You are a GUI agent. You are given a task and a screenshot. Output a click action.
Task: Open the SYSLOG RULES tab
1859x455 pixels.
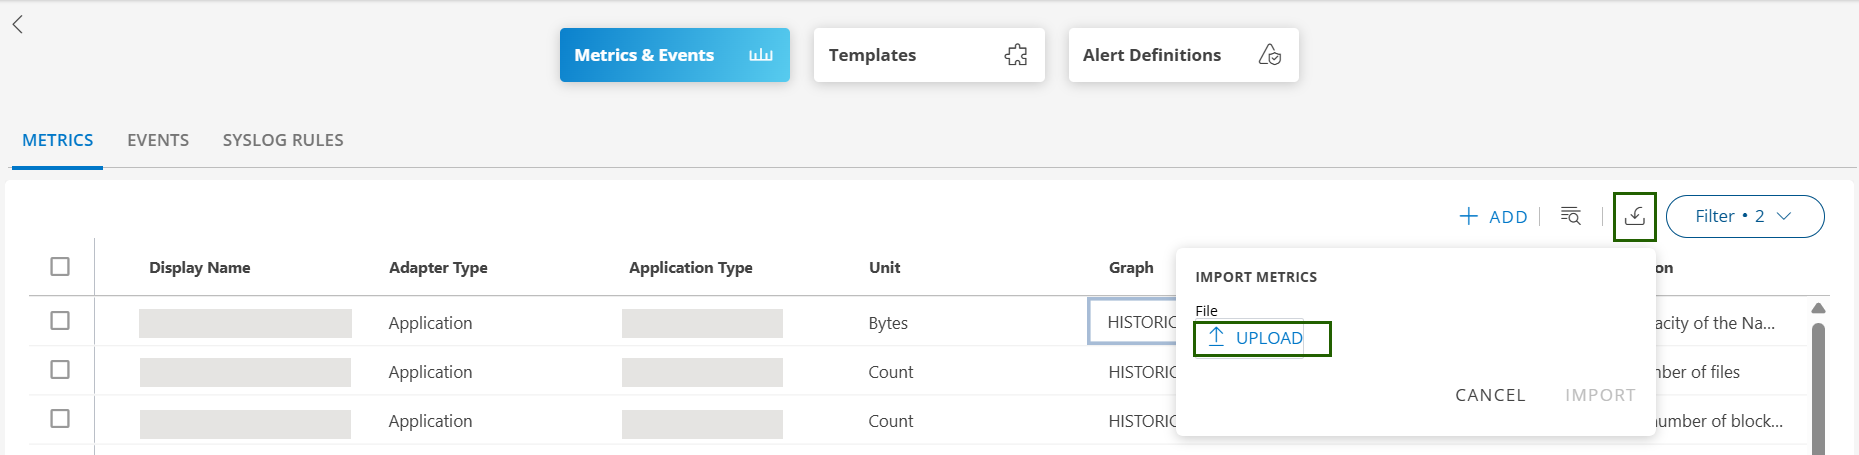283,140
